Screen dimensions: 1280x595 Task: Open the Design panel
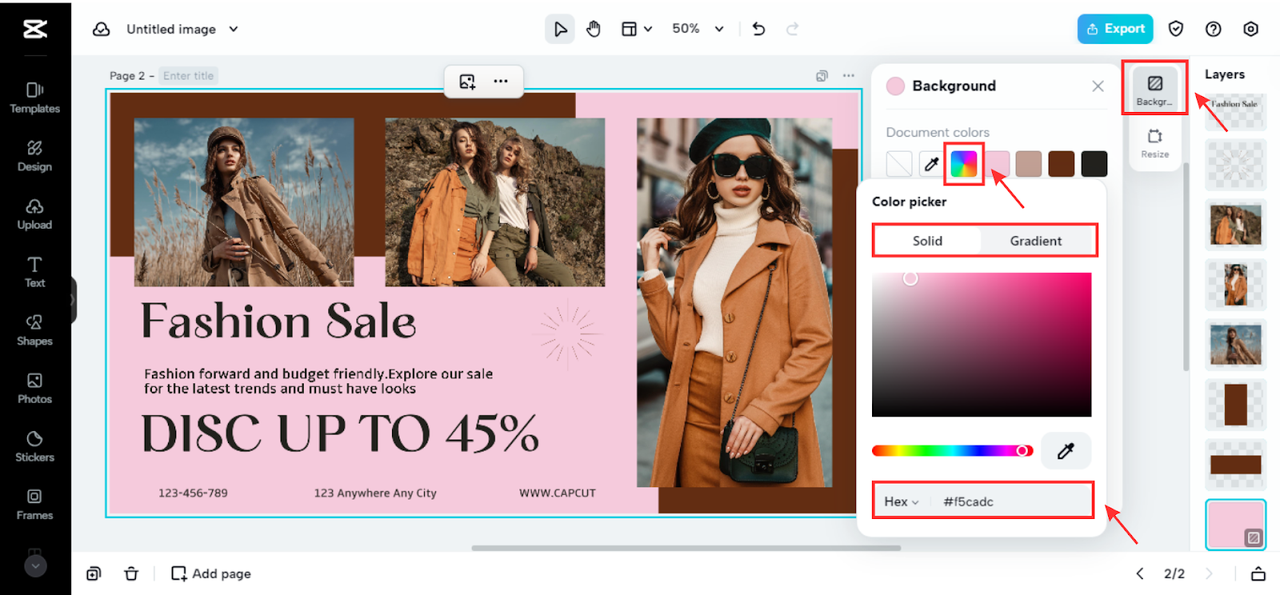pyautogui.click(x=35, y=156)
